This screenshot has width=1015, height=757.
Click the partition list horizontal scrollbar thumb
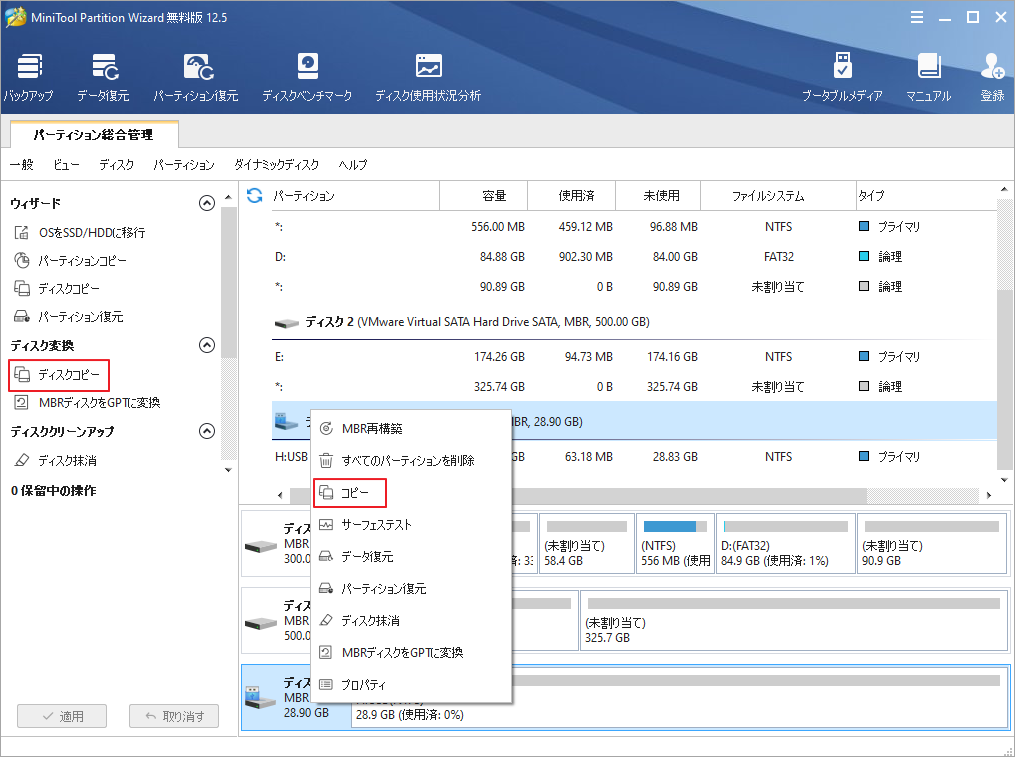click(578, 495)
